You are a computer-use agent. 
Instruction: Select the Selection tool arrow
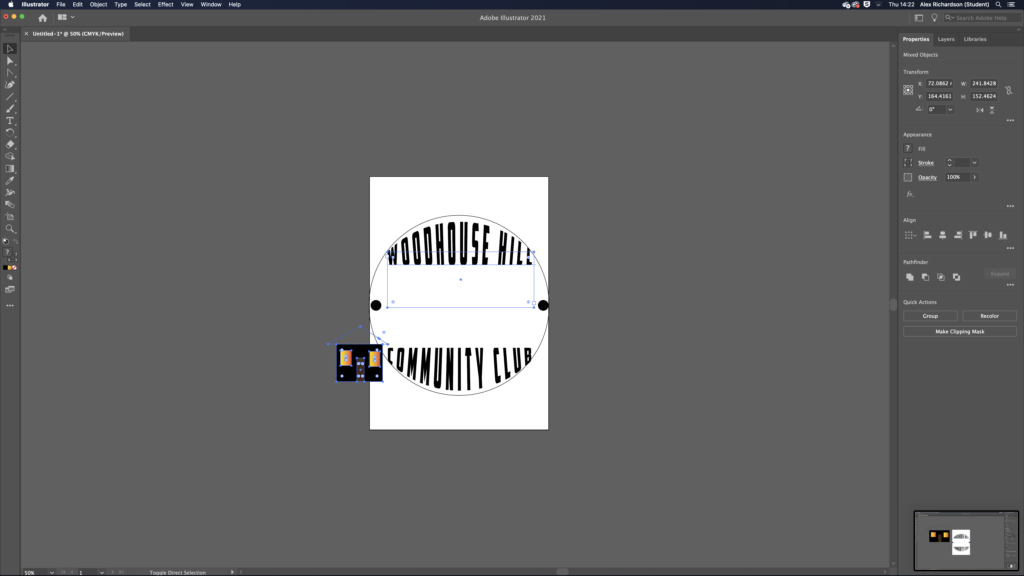(x=10, y=49)
